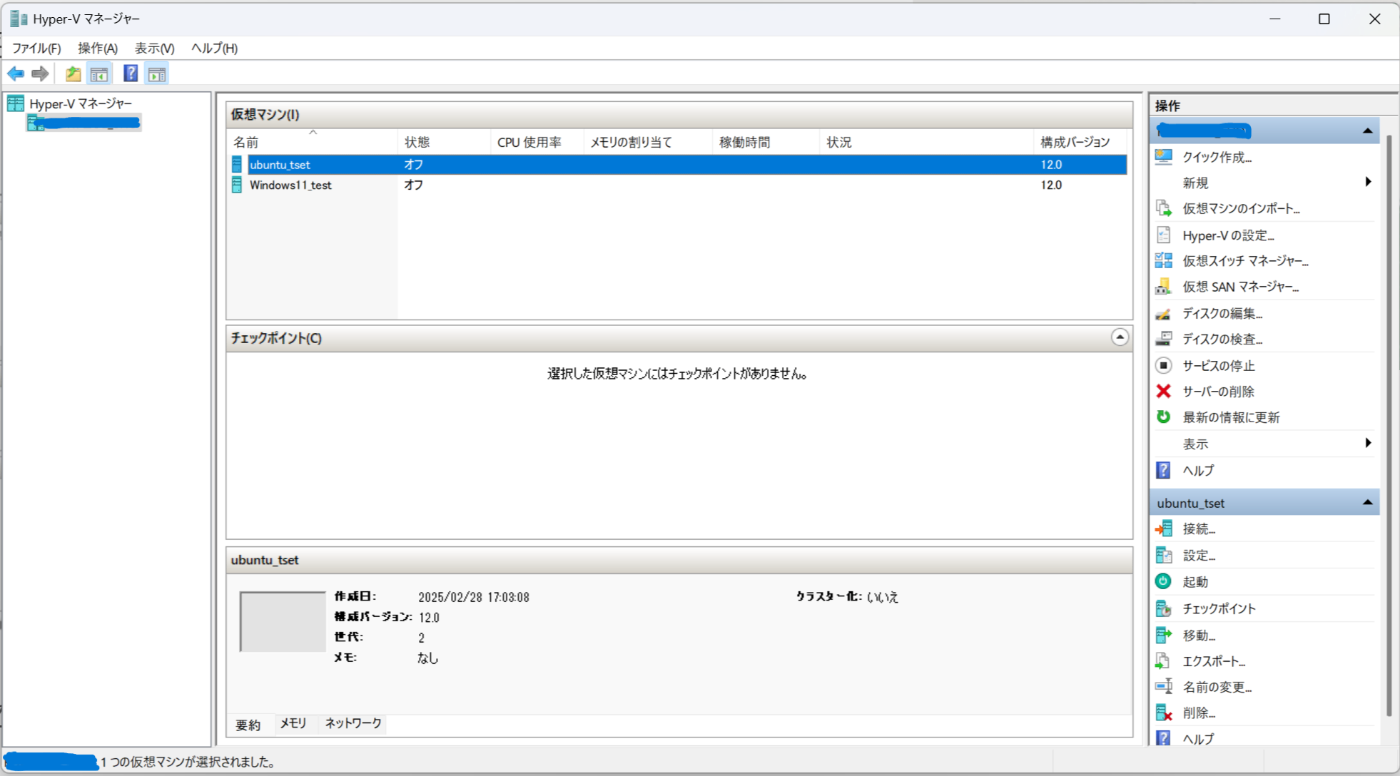1400x776 pixels.
Task: Open the 操作(A) menu
Action: (x=98, y=48)
